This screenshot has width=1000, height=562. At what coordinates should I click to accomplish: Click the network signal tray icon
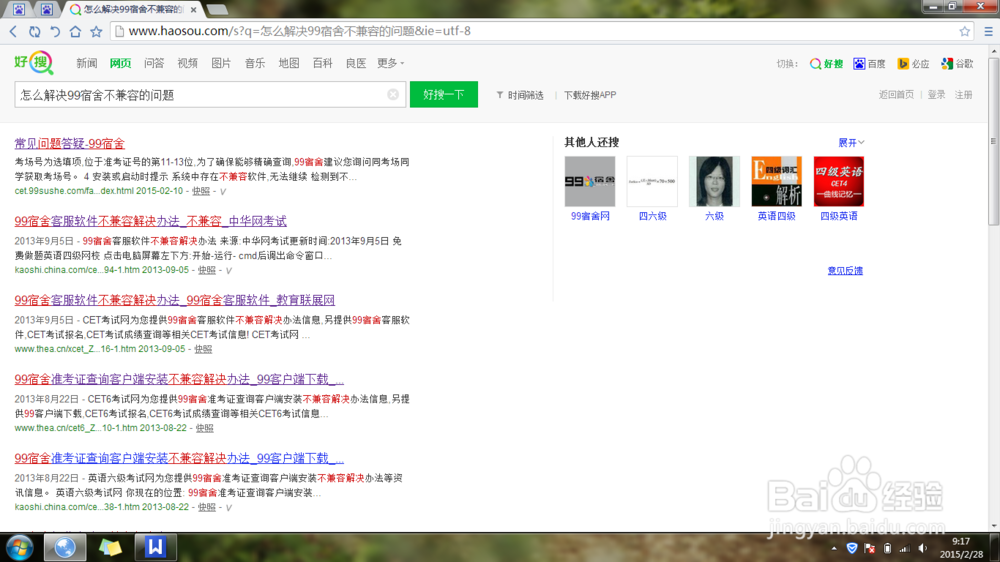(904, 548)
